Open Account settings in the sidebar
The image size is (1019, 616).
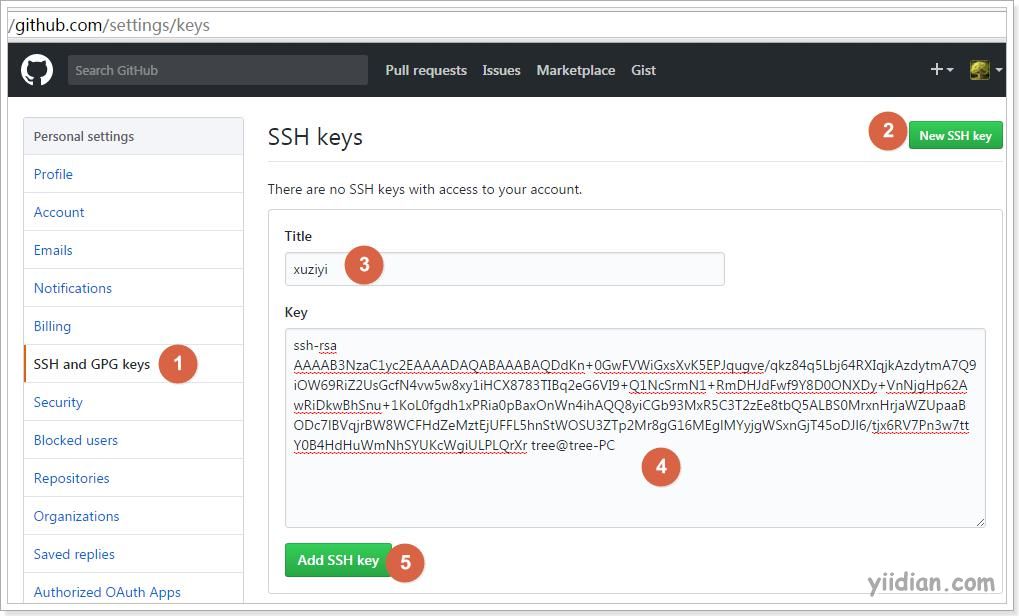click(x=133, y=212)
